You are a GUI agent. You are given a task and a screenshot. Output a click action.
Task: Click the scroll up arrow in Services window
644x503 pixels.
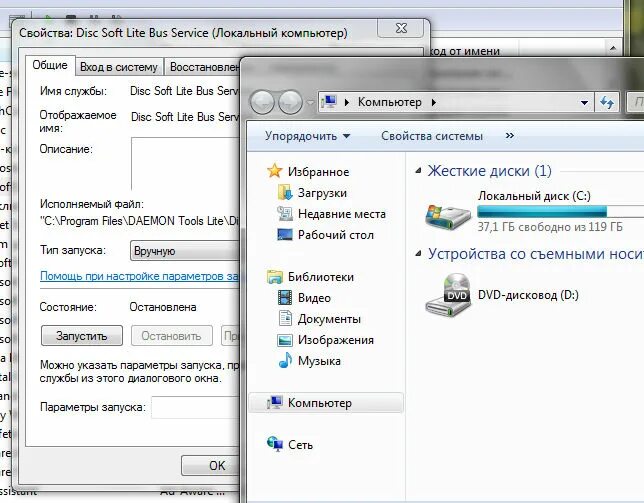(x=613, y=48)
